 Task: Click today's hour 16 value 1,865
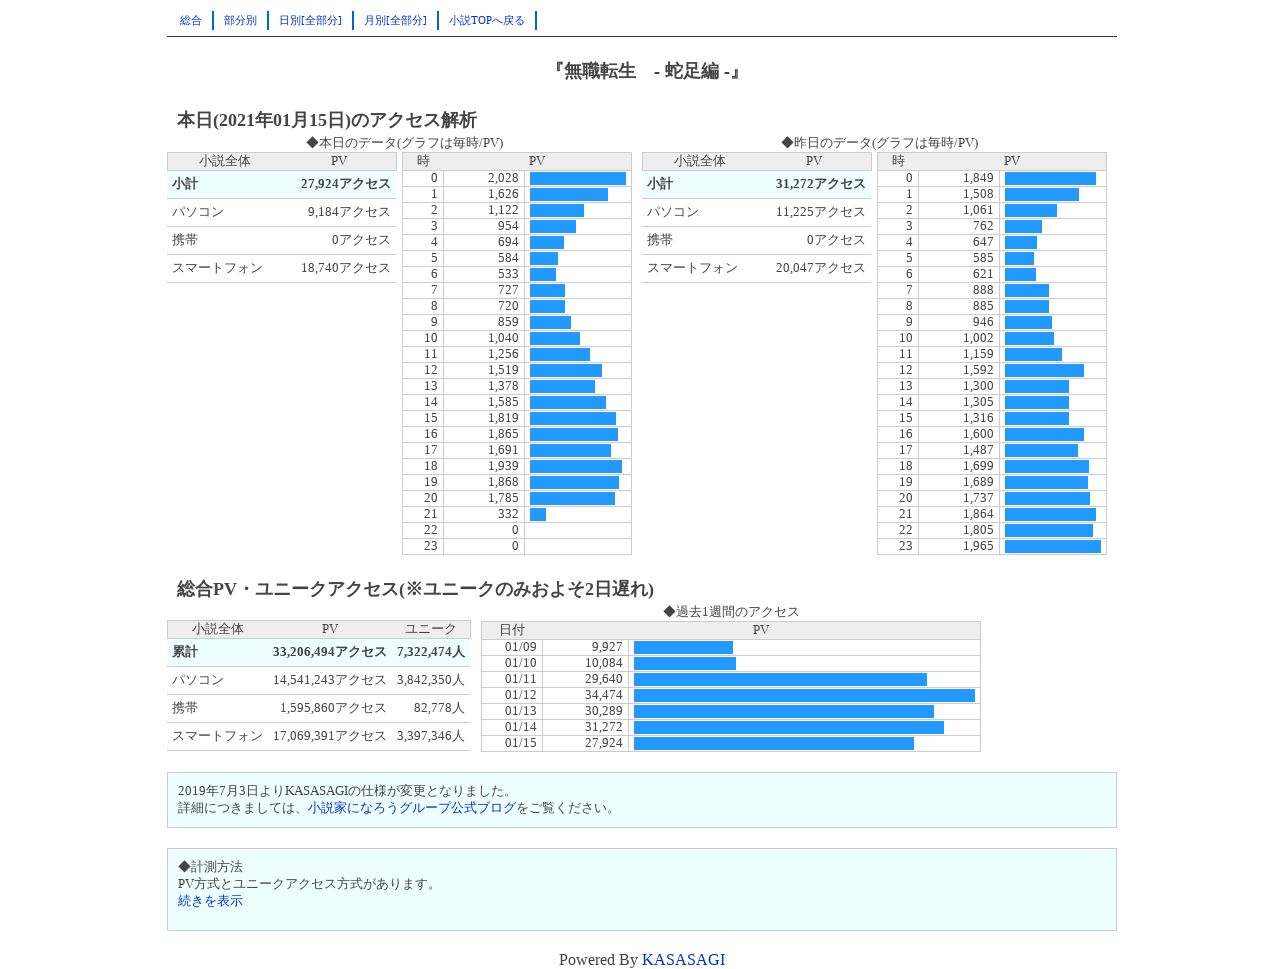[503, 434]
